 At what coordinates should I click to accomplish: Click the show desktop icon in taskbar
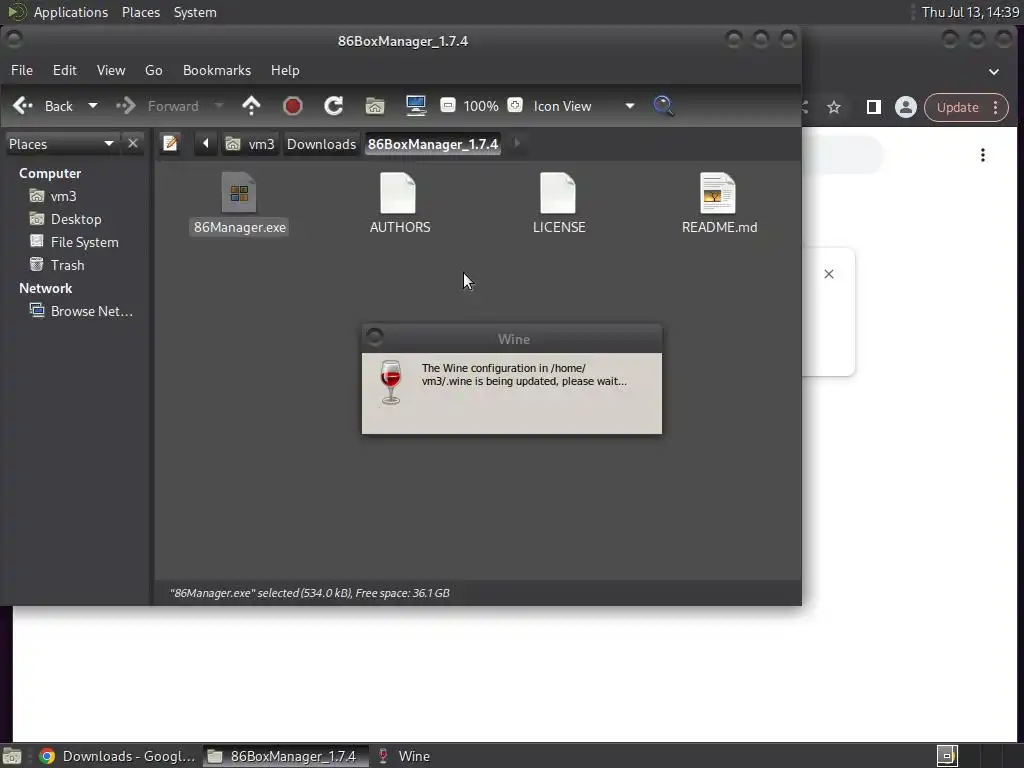12,756
